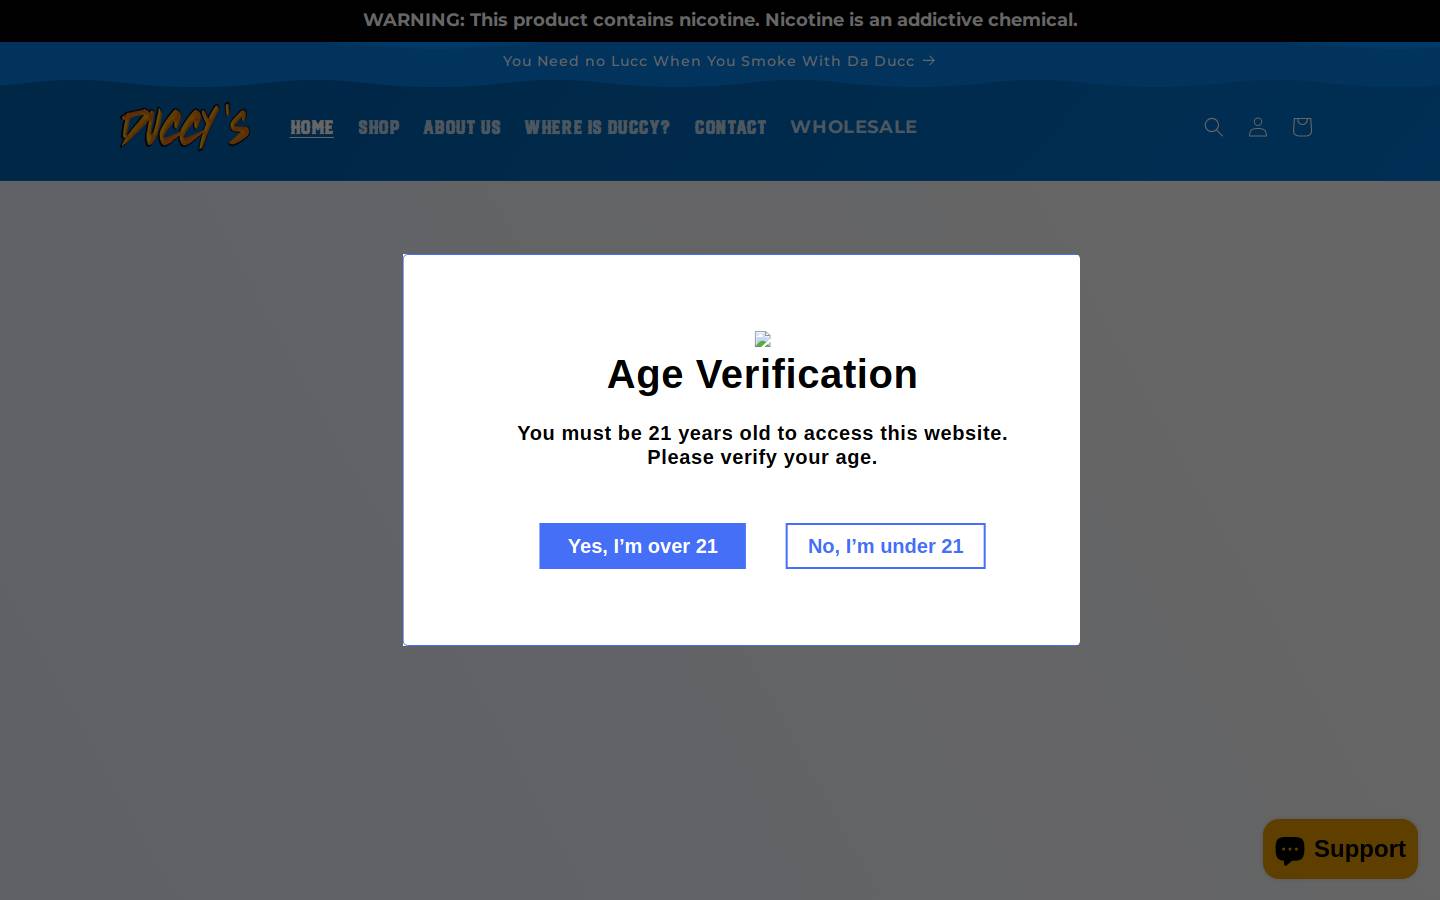Image resolution: width=1440 pixels, height=900 pixels.
Task: Go to the Home menu item
Action: pyautogui.click(x=312, y=127)
